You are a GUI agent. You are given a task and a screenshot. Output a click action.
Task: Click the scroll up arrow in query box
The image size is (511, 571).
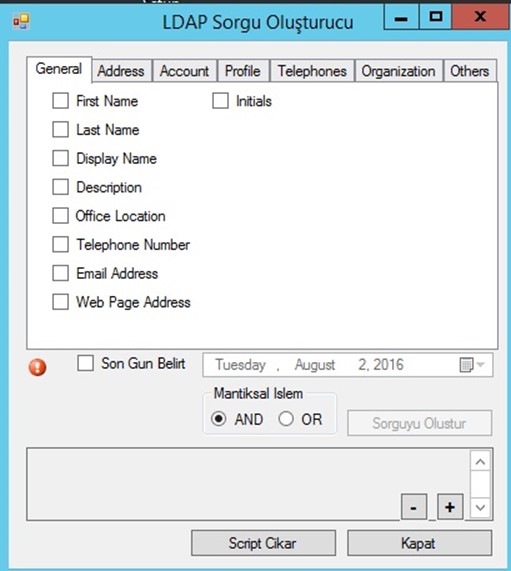pos(480,462)
